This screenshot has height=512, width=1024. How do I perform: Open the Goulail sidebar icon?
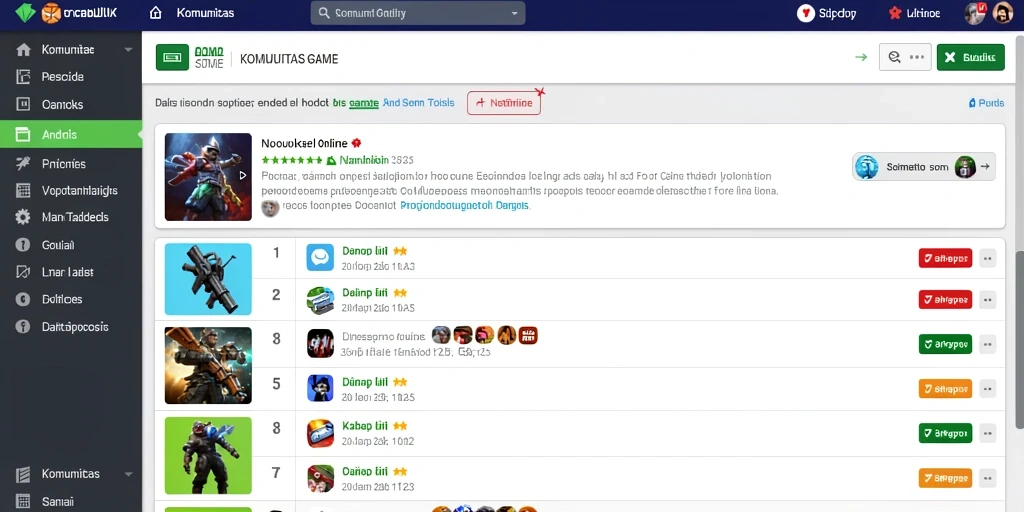(23, 245)
